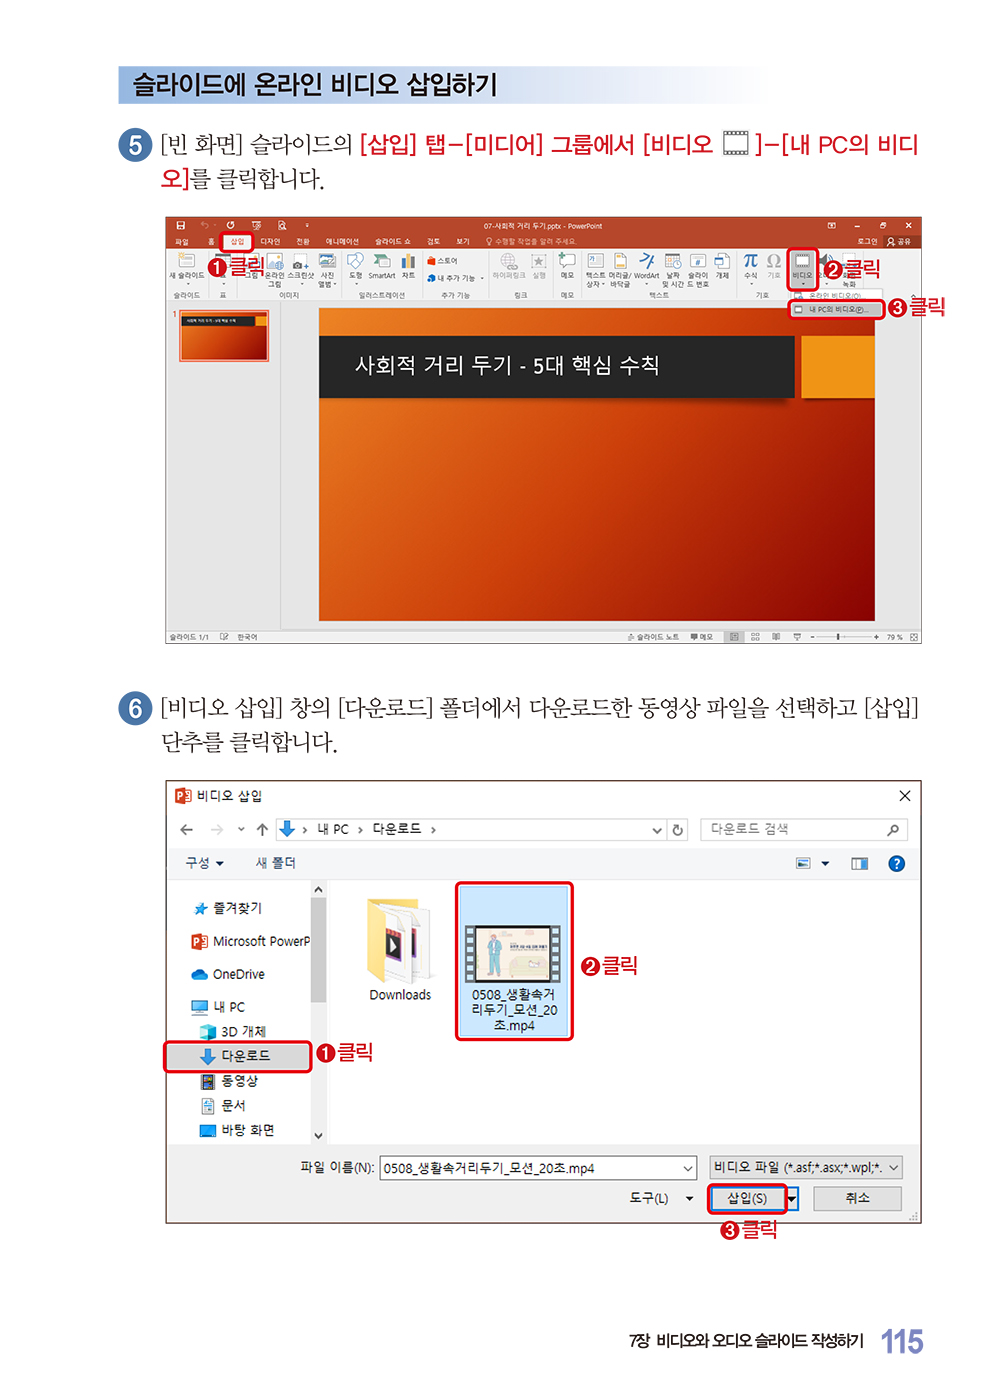Open the Tools (도구) dropdown
This screenshot has width=990, height=1400.
(661, 1198)
